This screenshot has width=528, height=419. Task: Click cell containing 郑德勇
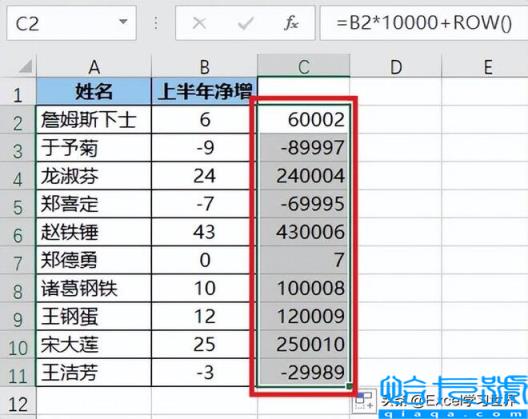pyautogui.click(x=94, y=260)
